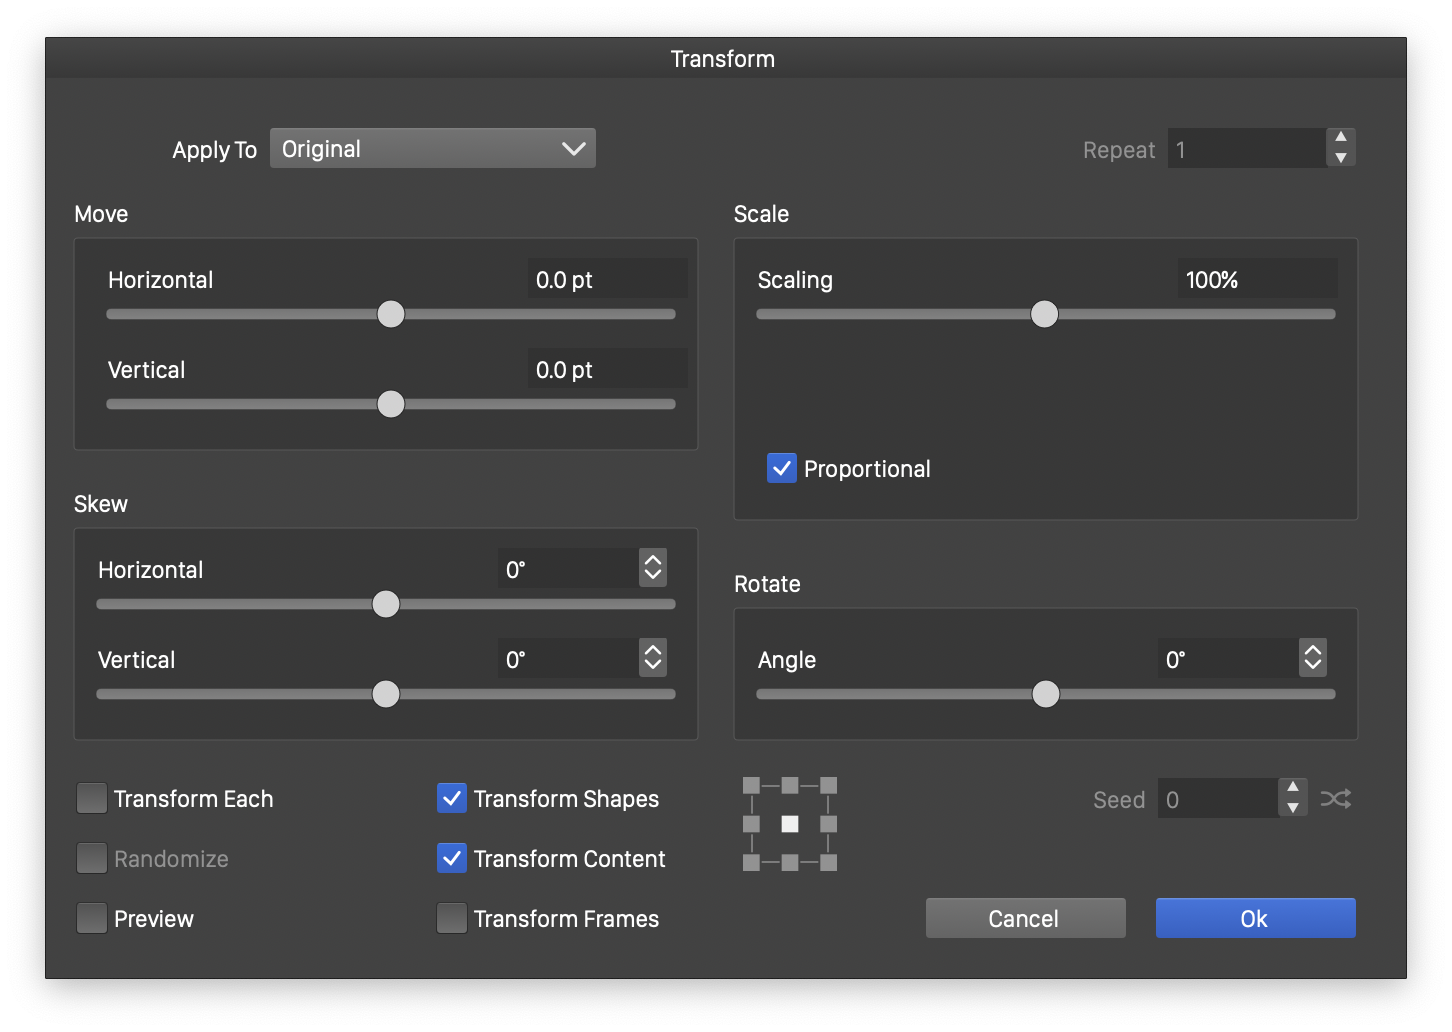Select the middle-left anchor point in reference grid

click(x=752, y=824)
